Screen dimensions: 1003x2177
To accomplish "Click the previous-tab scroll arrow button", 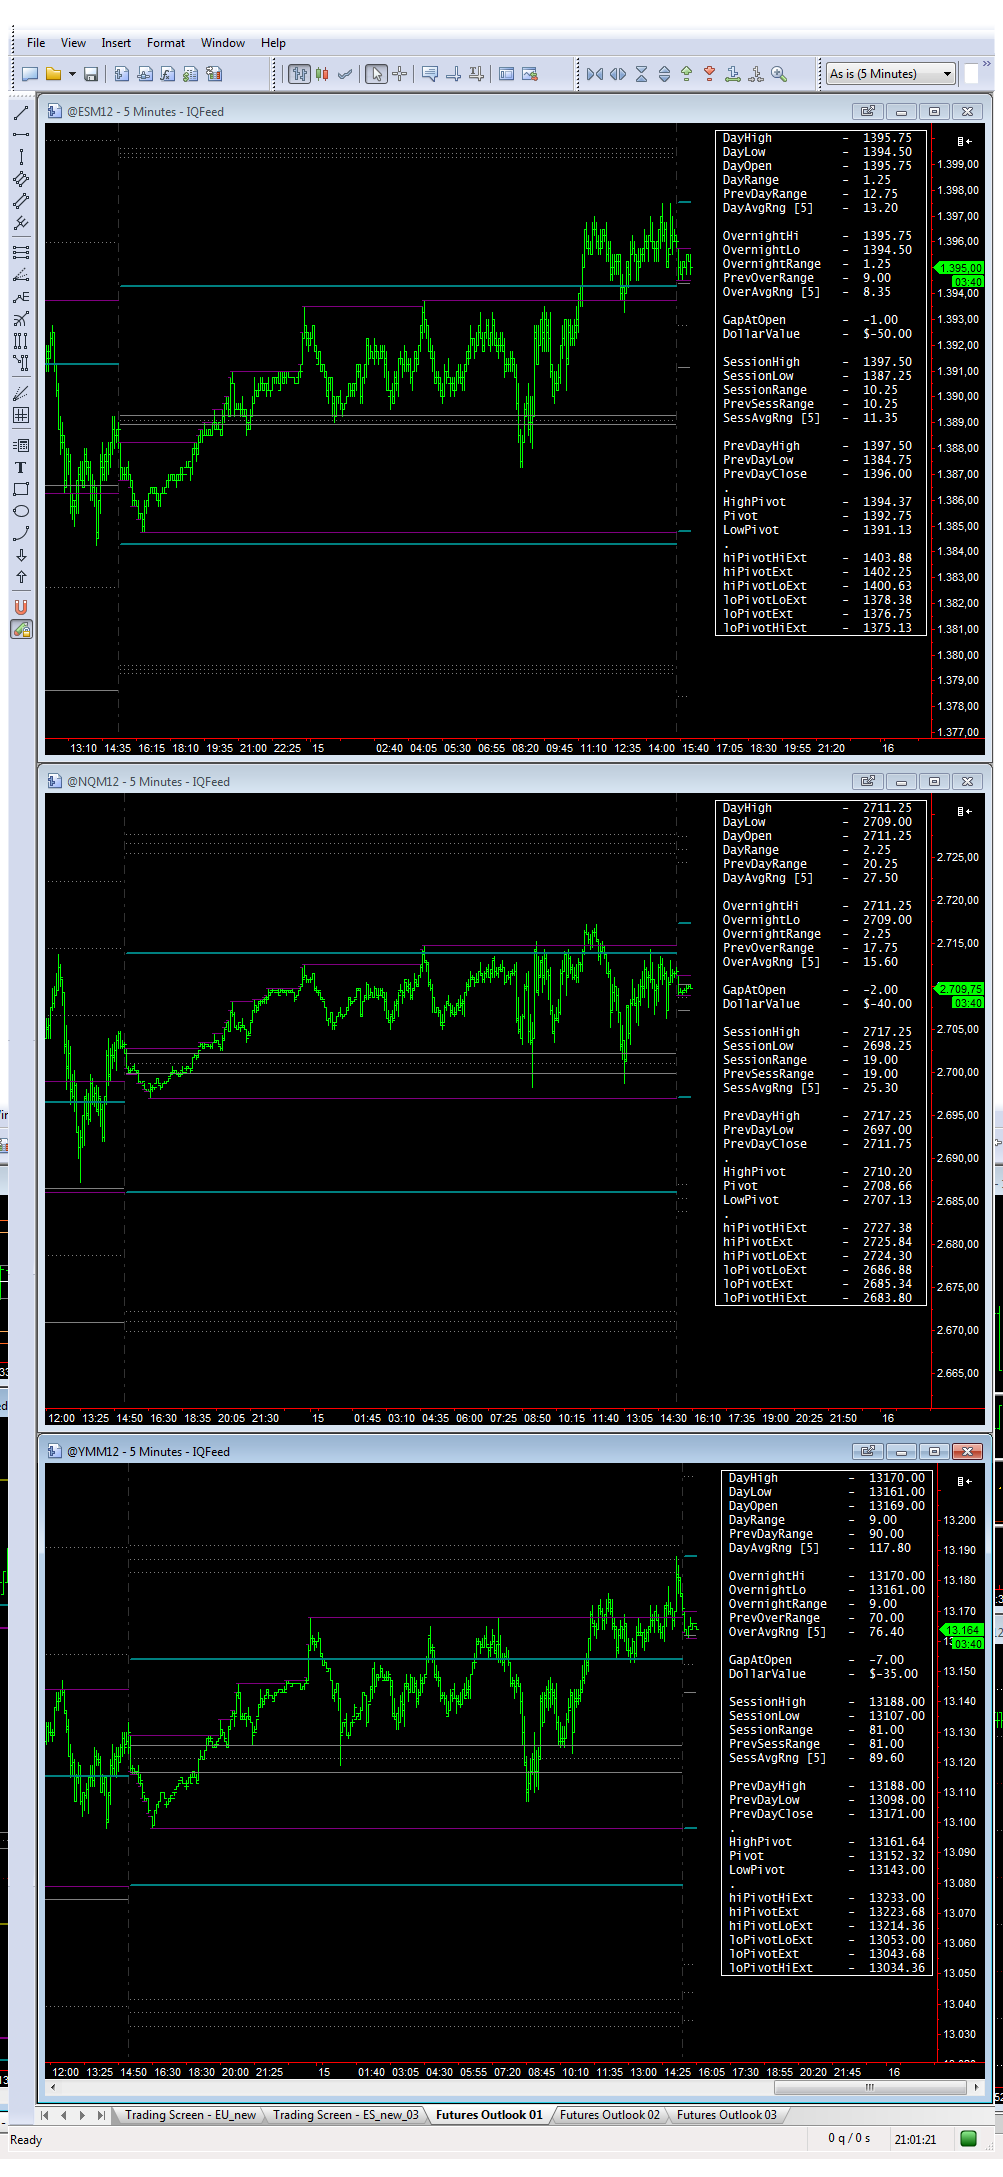I will (64, 2115).
